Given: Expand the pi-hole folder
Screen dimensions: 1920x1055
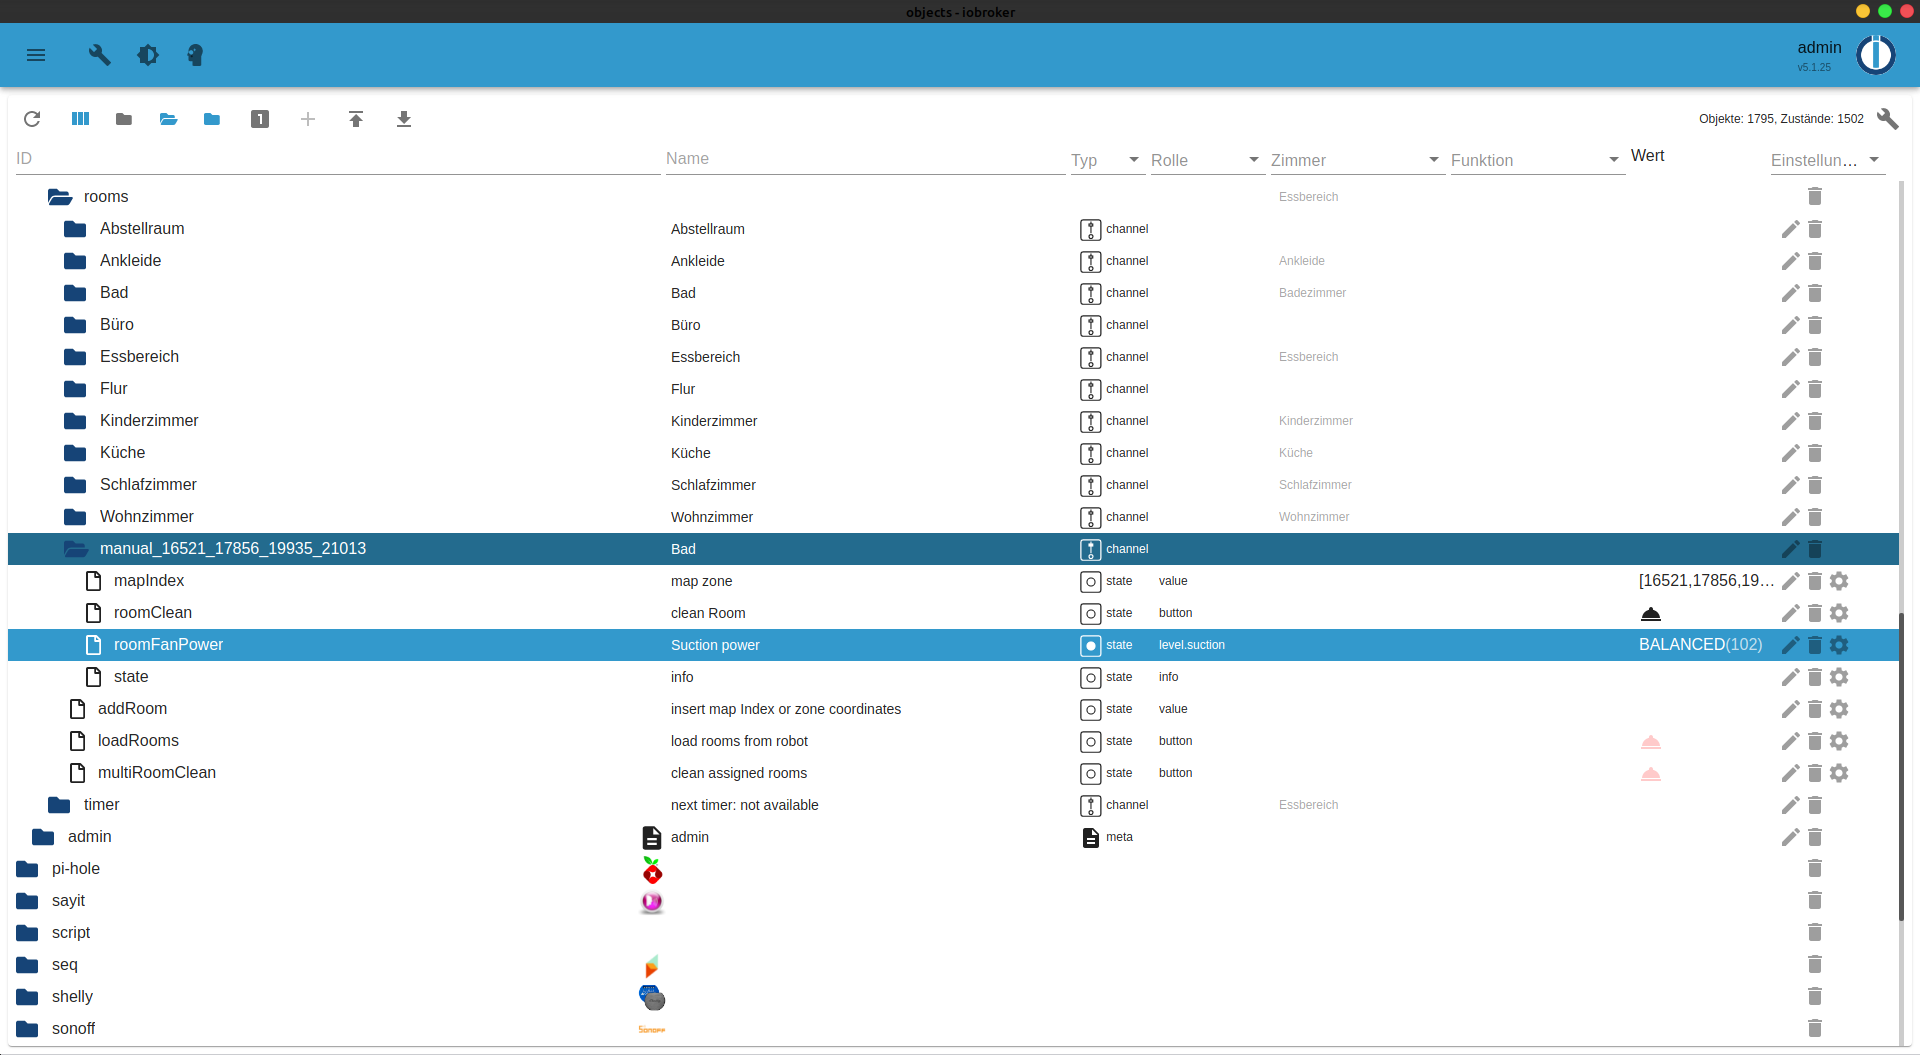Looking at the screenshot, I should point(27,869).
